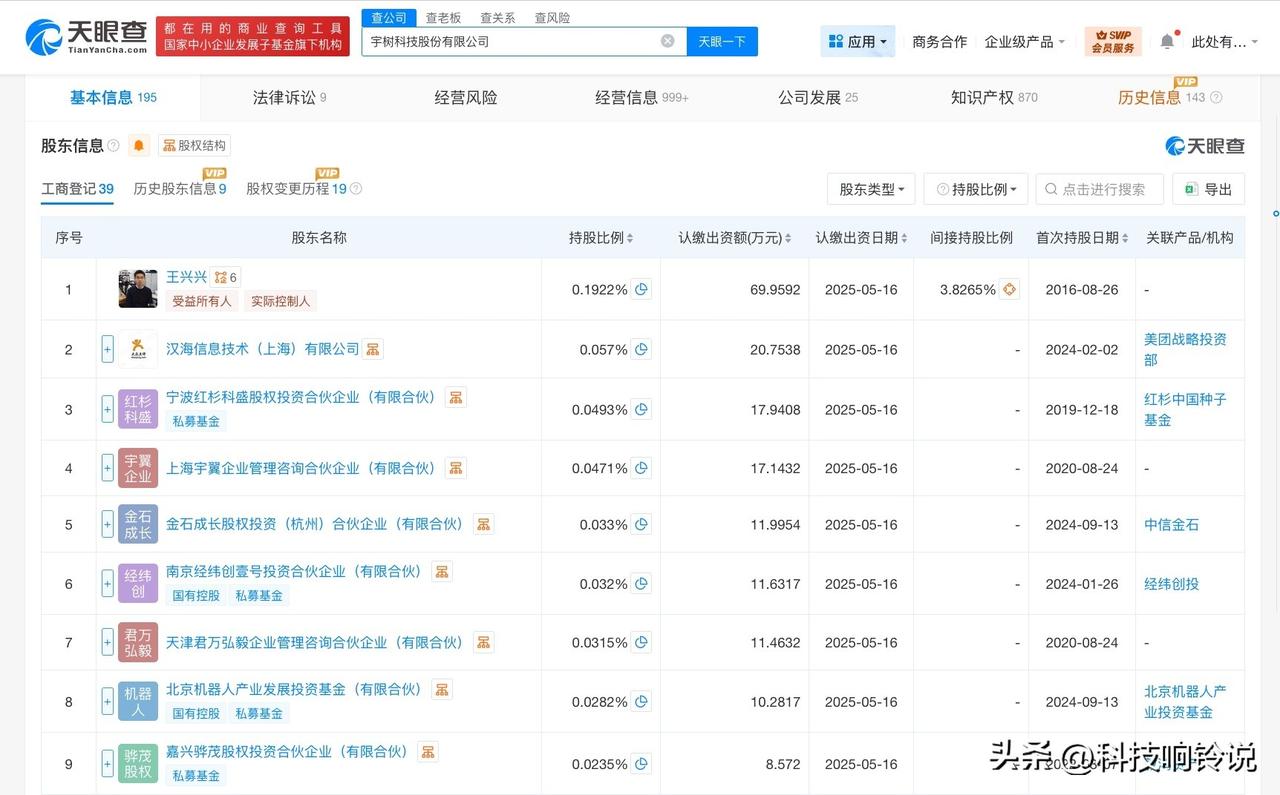This screenshot has width=1280, height=795.
Task: Open the 应用 apps dropdown
Action: (858, 42)
